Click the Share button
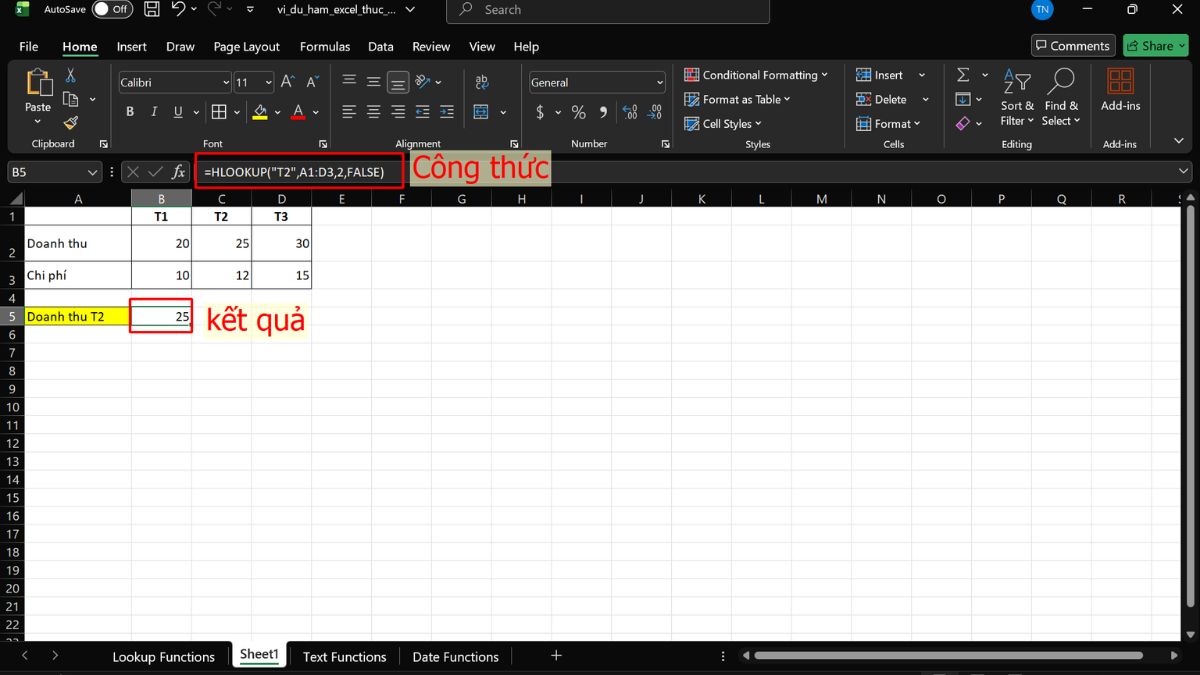 (x=1155, y=45)
